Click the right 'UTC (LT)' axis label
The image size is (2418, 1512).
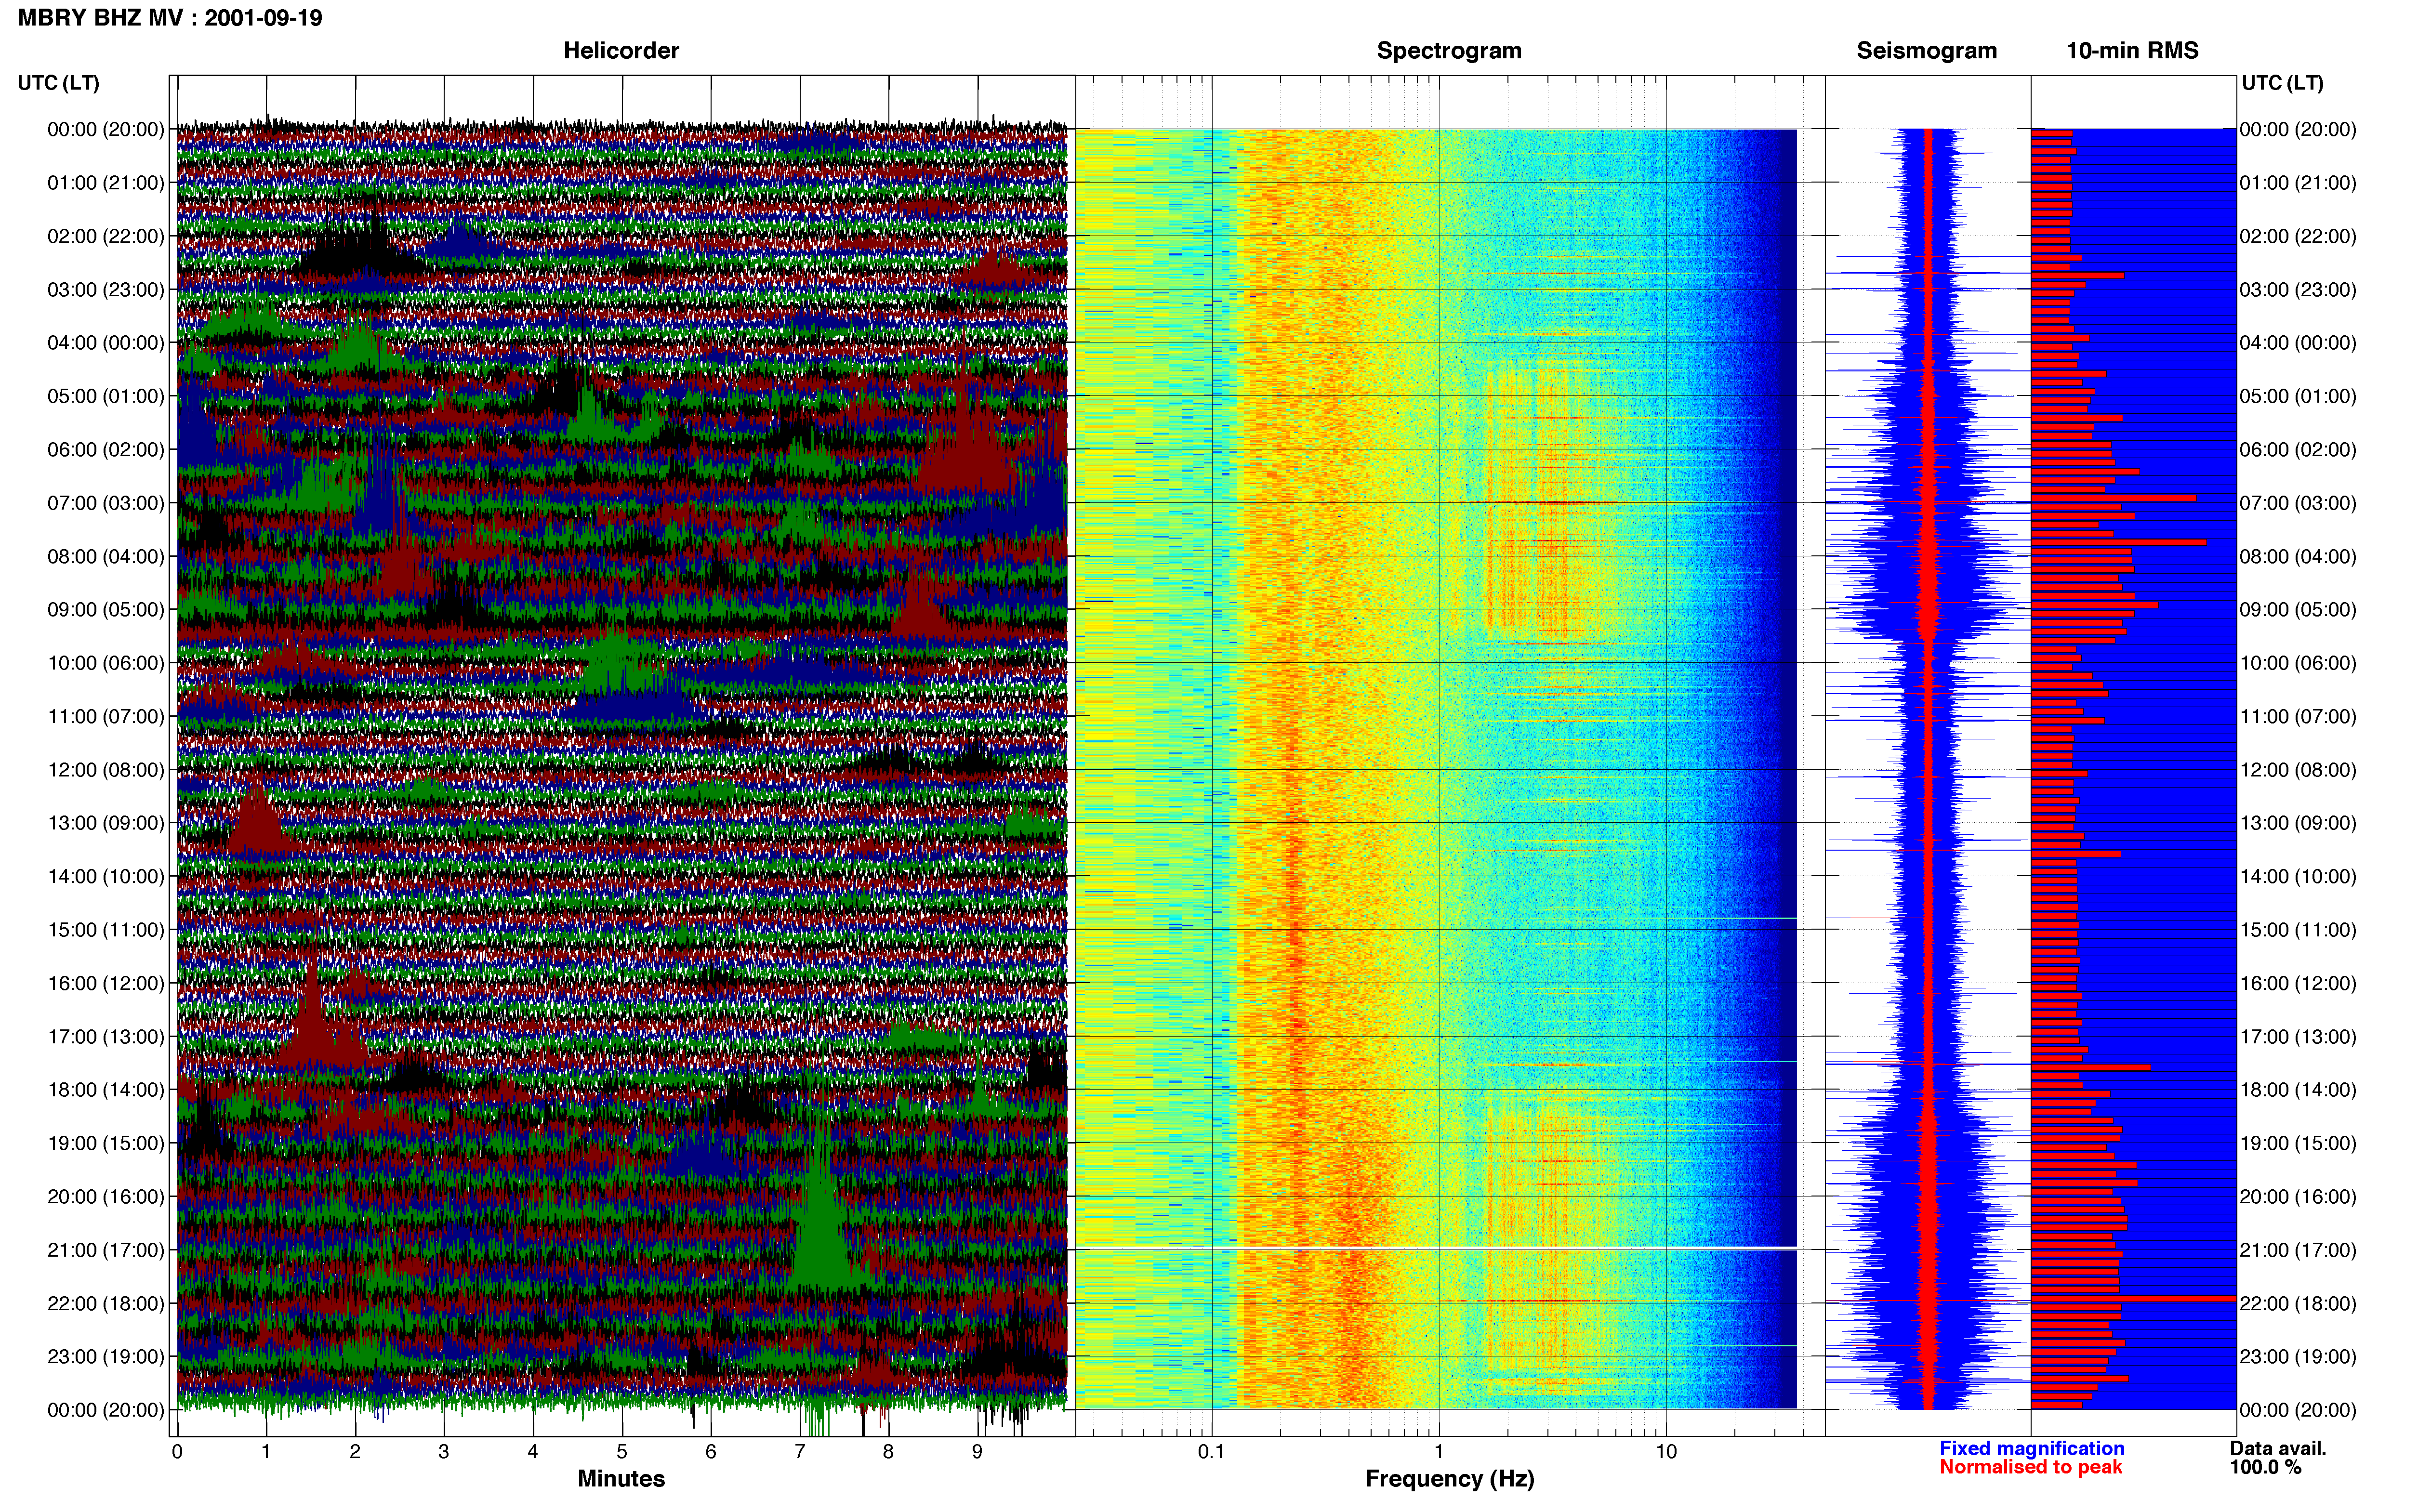[2282, 83]
